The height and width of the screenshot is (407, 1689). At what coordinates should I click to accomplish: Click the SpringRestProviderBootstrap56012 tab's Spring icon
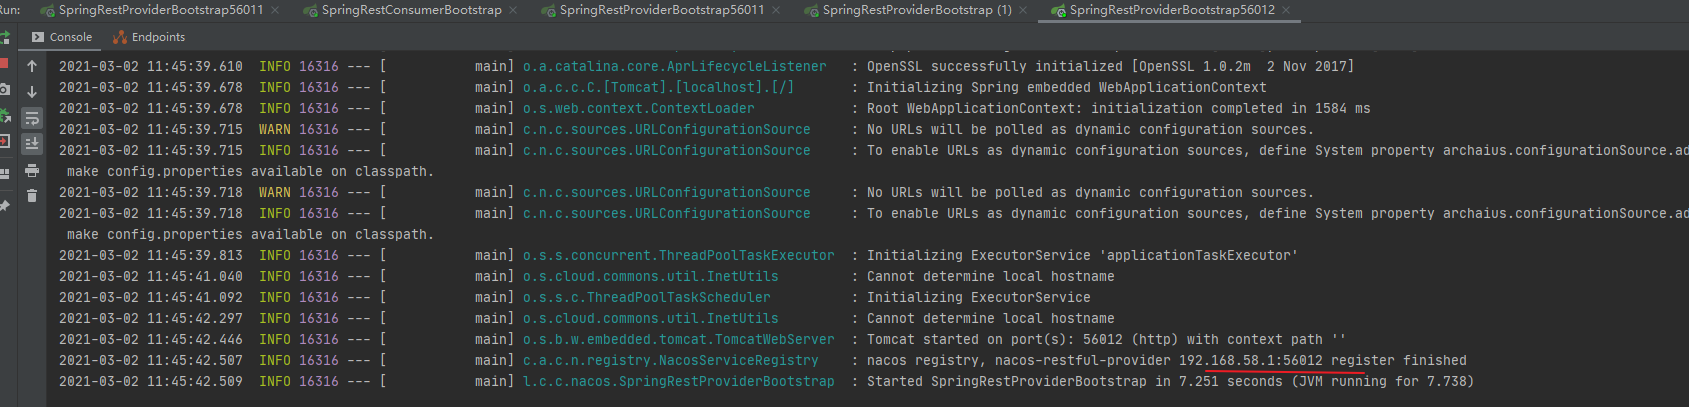pyautogui.click(x=1059, y=11)
